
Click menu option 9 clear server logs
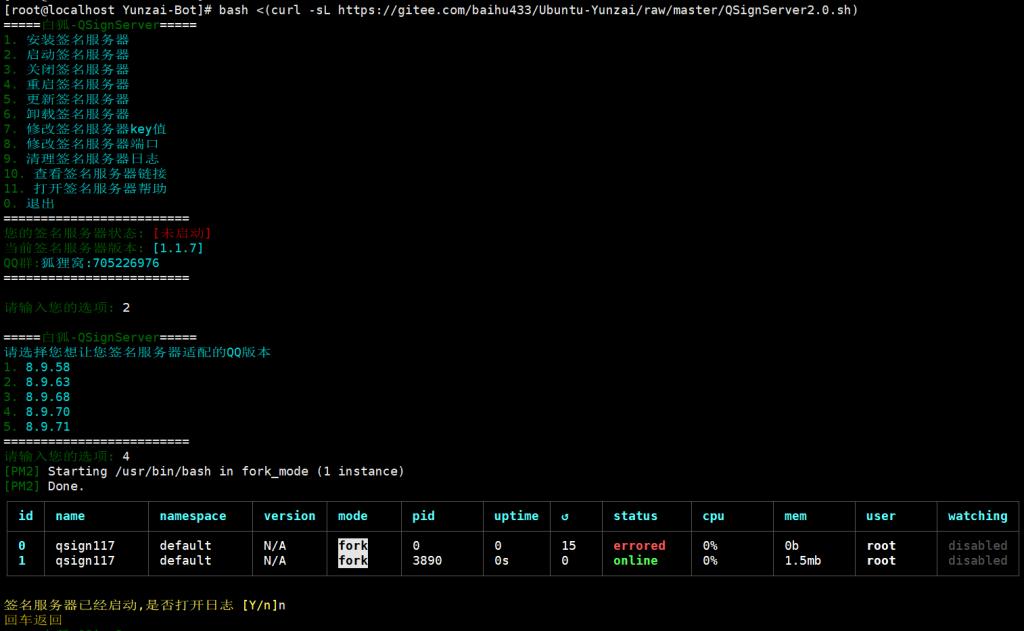click(x=81, y=159)
